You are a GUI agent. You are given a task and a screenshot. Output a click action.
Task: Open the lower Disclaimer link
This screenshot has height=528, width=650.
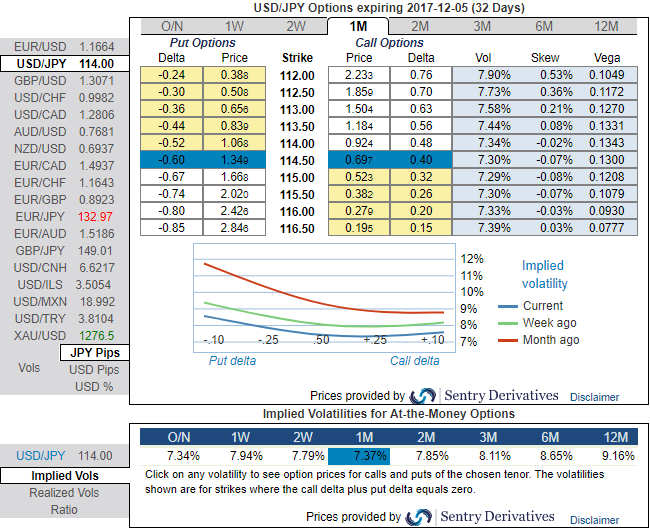pos(594,520)
